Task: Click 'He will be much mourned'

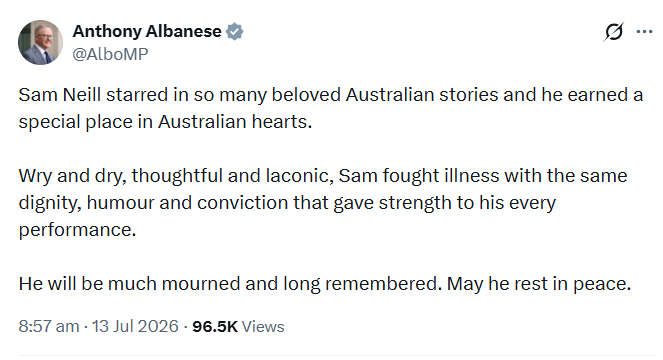Action: [129, 283]
